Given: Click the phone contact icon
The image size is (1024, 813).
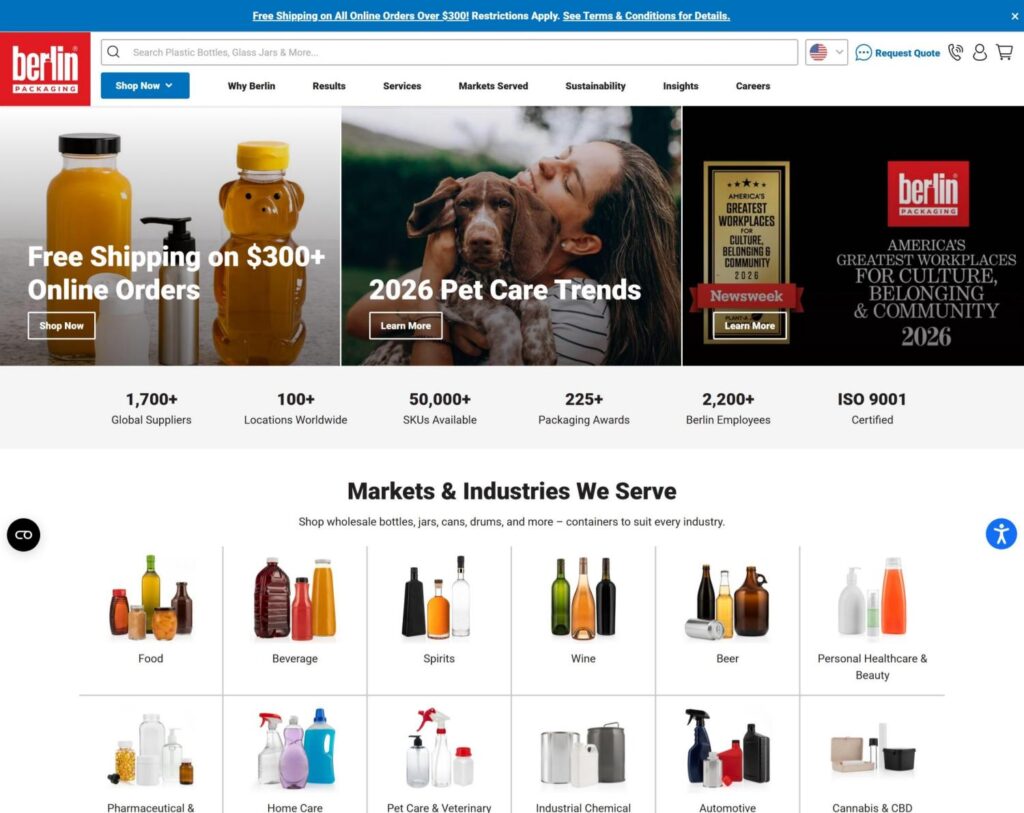Looking at the screenshot, I should pyautogui.click(x=955, y=52).
